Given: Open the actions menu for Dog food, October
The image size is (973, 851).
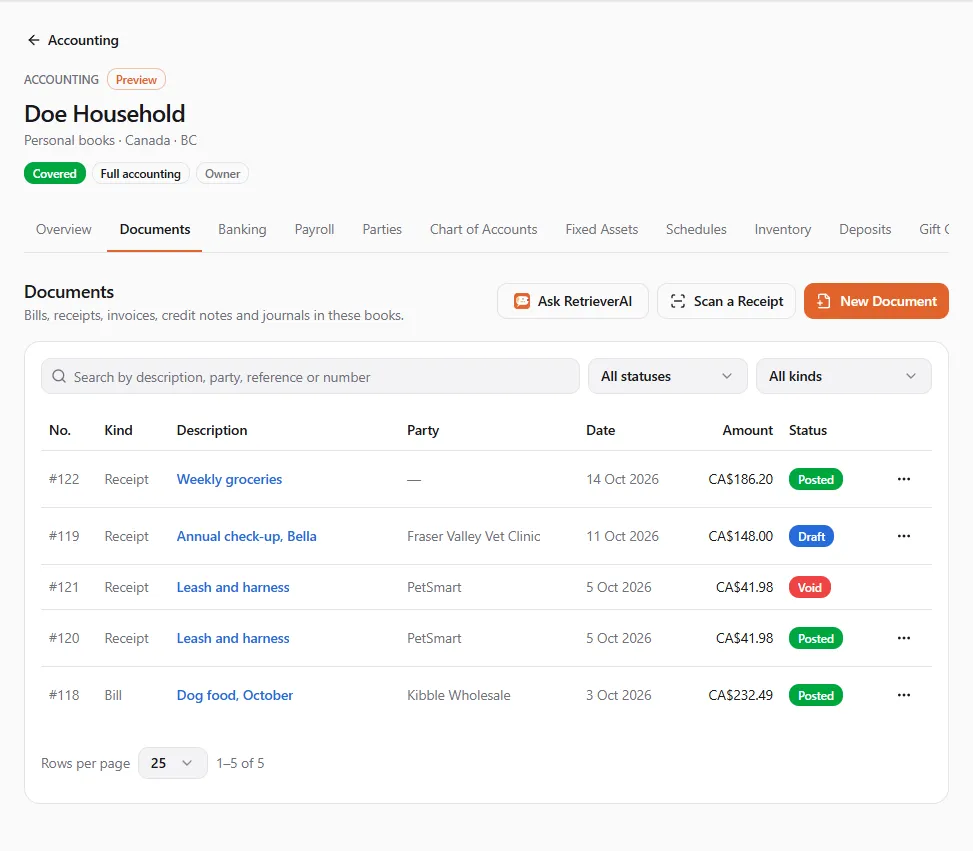Looking at the screenshot, I should (x=904, y=695).
